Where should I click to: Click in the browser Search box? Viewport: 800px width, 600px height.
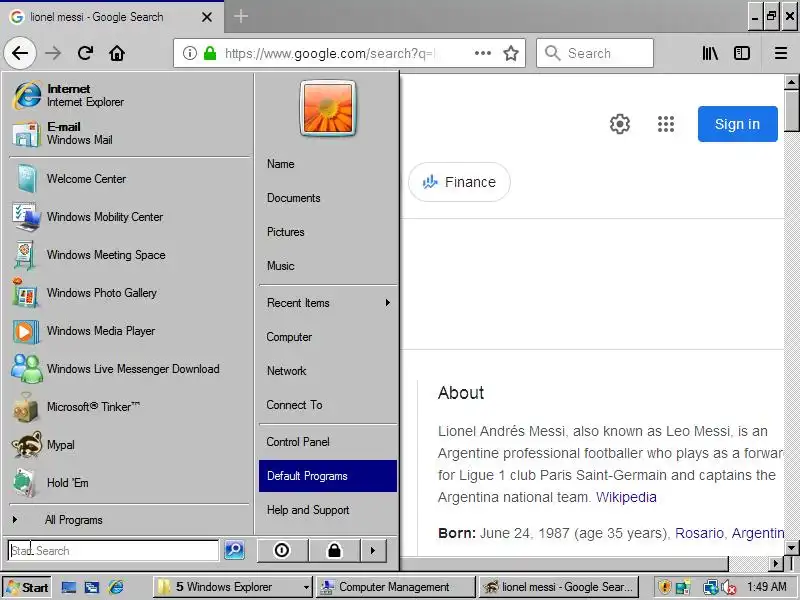coord(595,53)
